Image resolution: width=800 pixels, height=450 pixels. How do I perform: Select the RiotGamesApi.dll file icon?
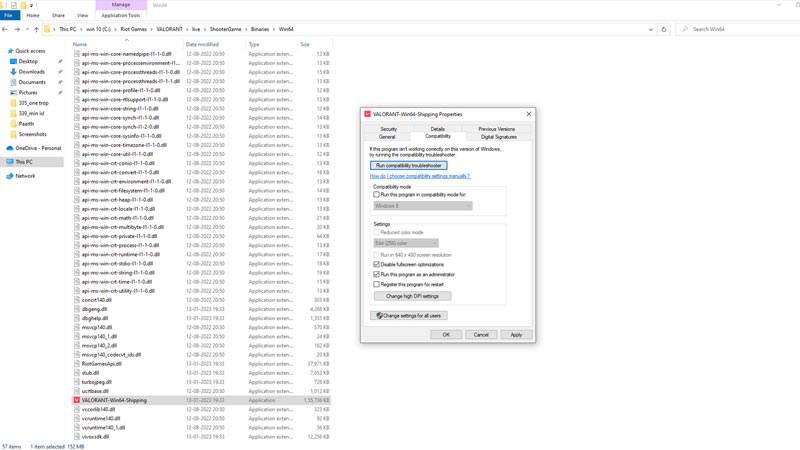[77, 364]
